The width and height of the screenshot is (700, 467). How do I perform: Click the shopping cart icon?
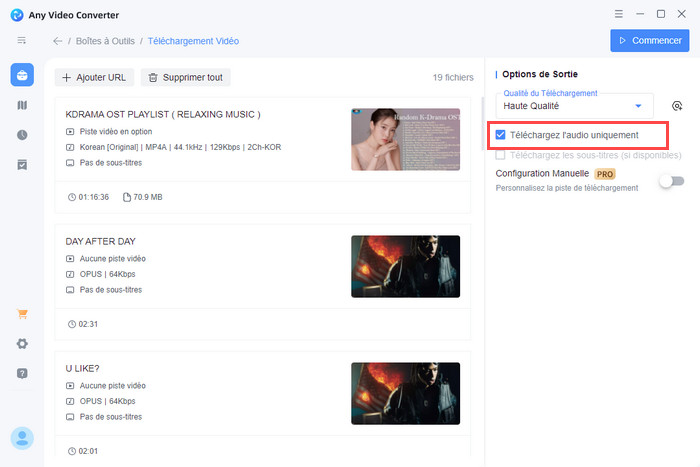[22, 314]
